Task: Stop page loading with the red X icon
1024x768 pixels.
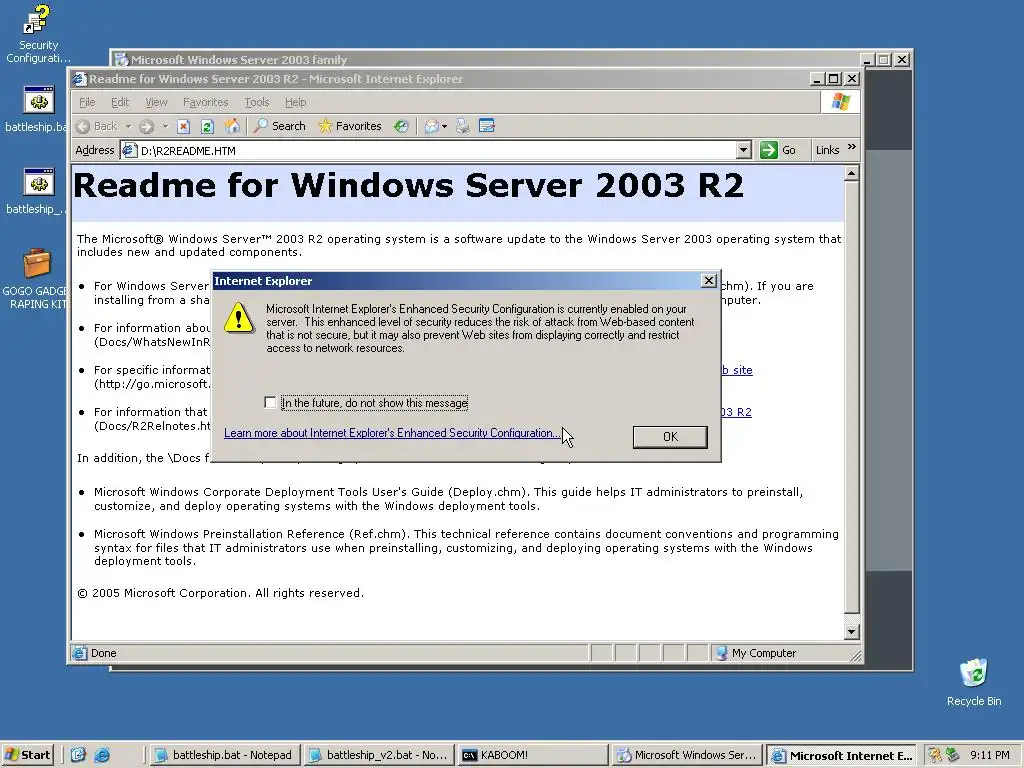Action: 184,126
